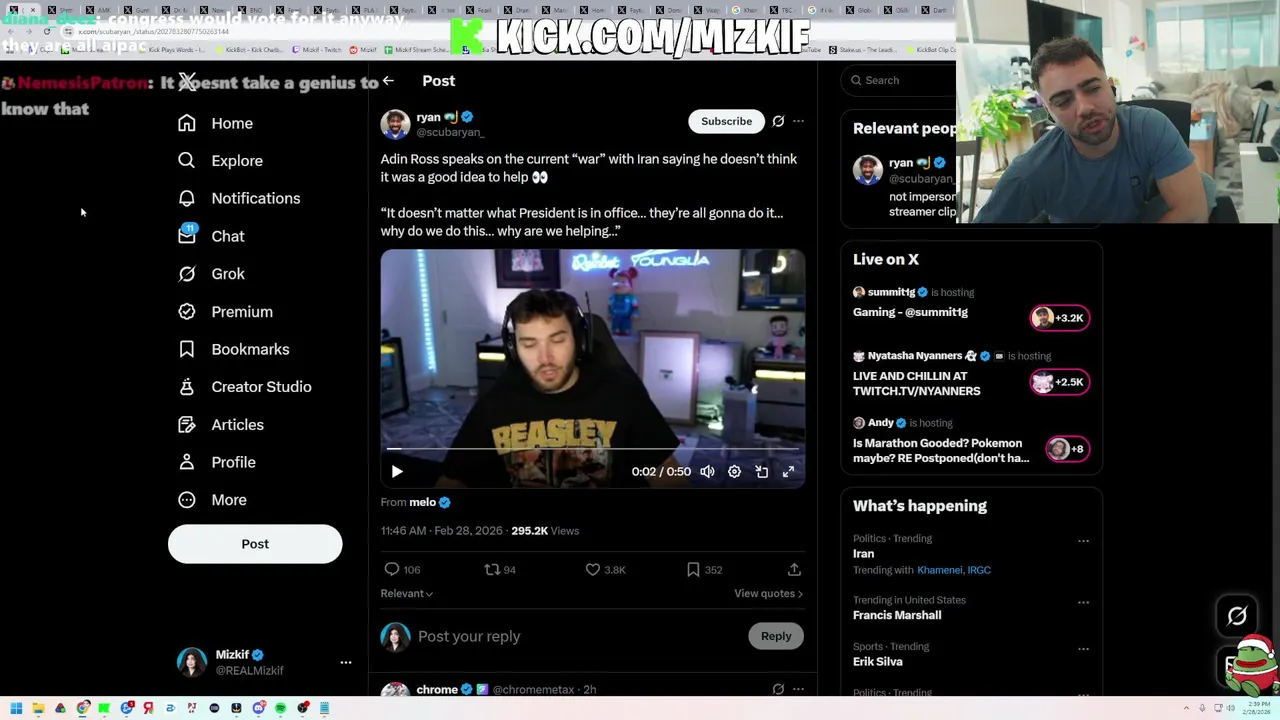Open three-dot menu for Iran trend
Image resolution: width=1280 pixels, height=720 pixels.
(x=1083, y=541)
